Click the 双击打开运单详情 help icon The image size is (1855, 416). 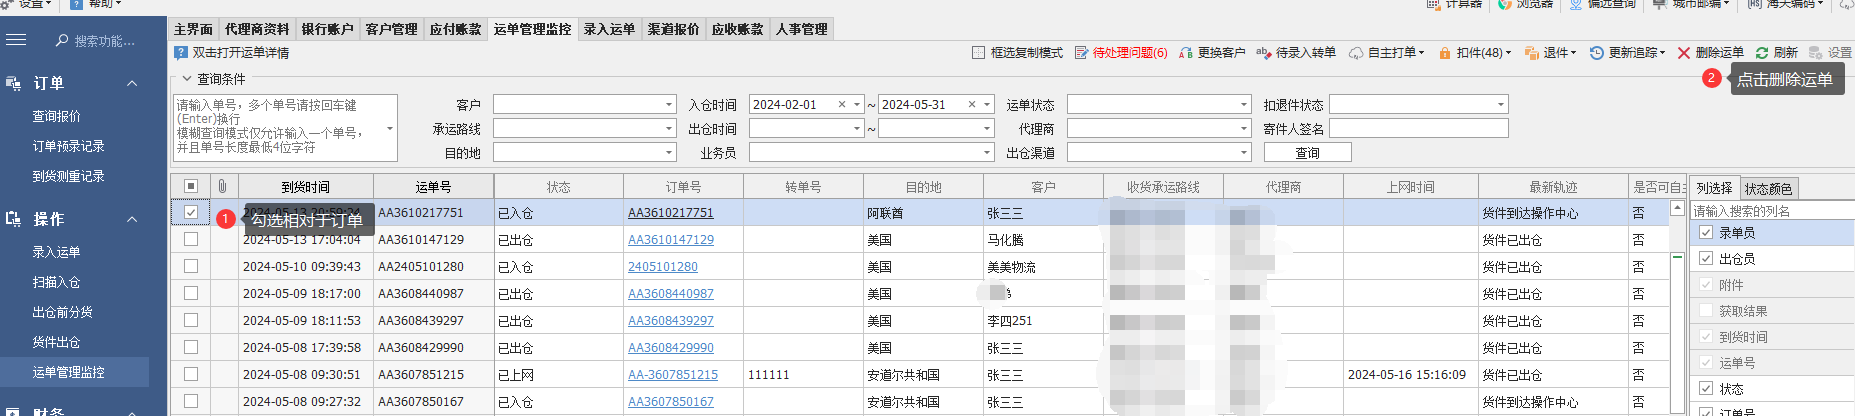click(x=181, y=53)
